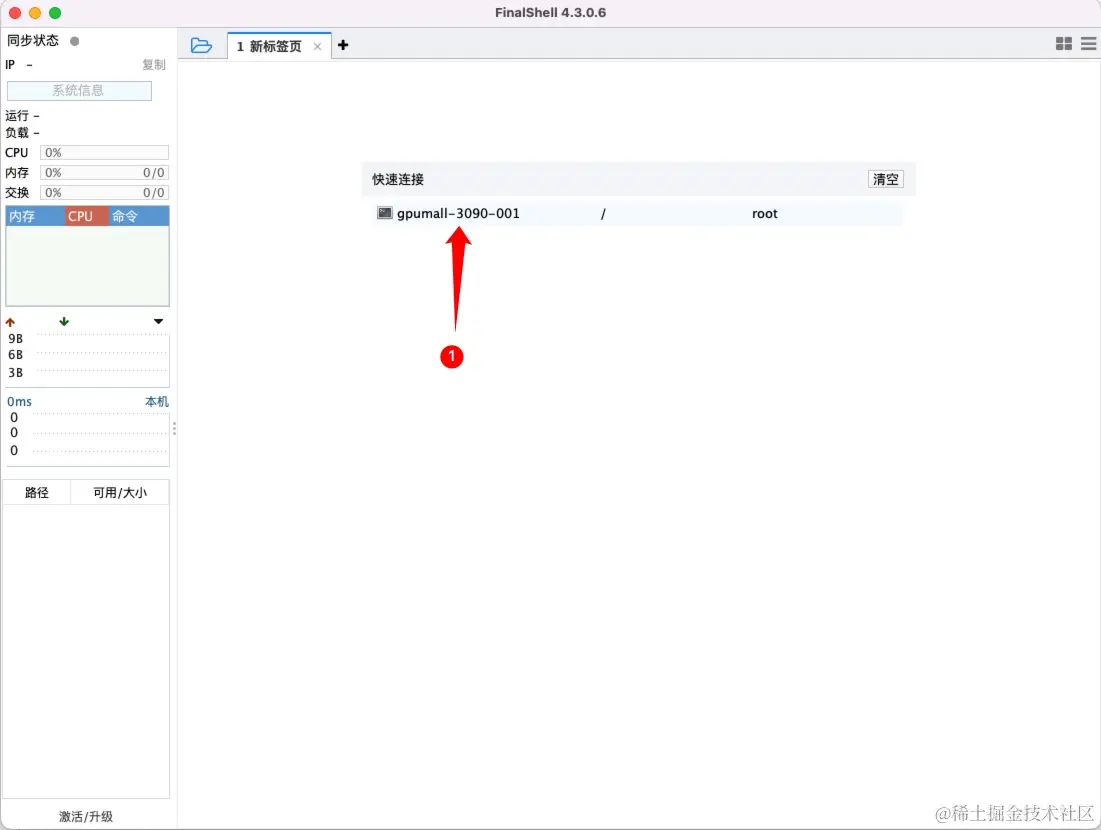Image resolution: width=1101 pixels, height=830 pixels.
Task: Select the CPU tab in the process panel
Action: tap(86, 216)
